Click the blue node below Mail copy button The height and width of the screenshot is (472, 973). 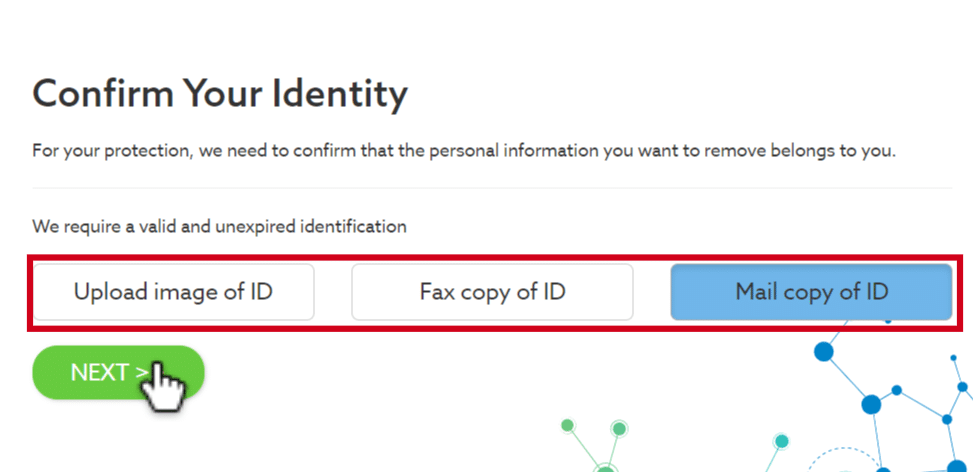point(824,352)
